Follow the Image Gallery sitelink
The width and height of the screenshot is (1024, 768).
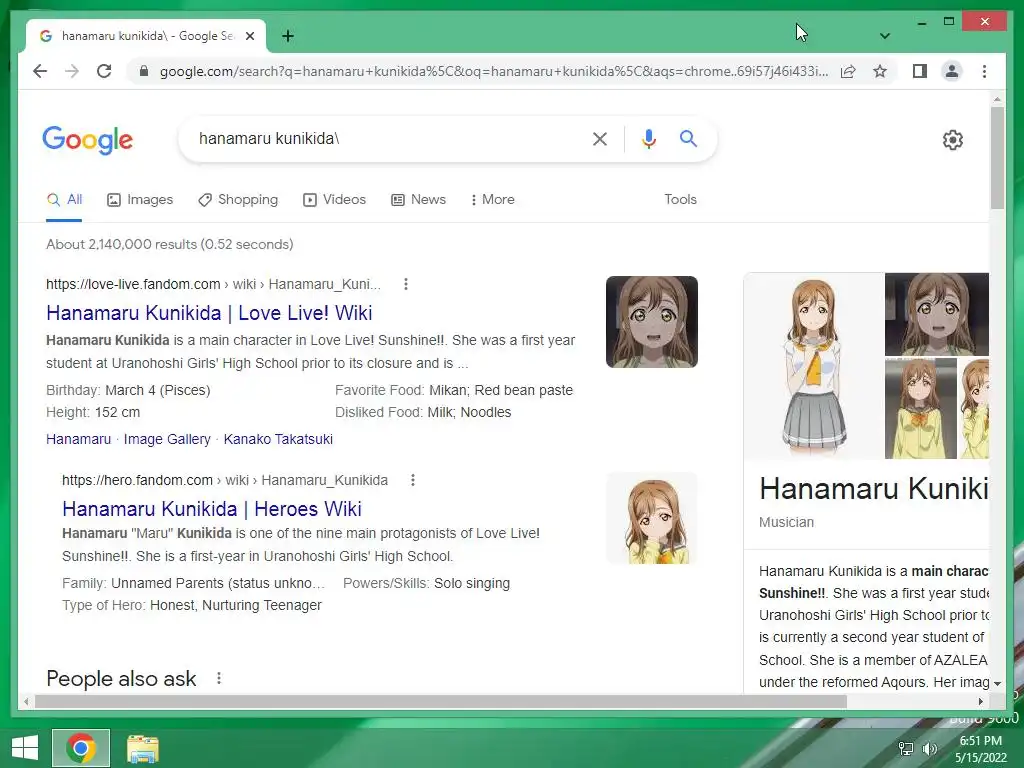pos(167,440)
